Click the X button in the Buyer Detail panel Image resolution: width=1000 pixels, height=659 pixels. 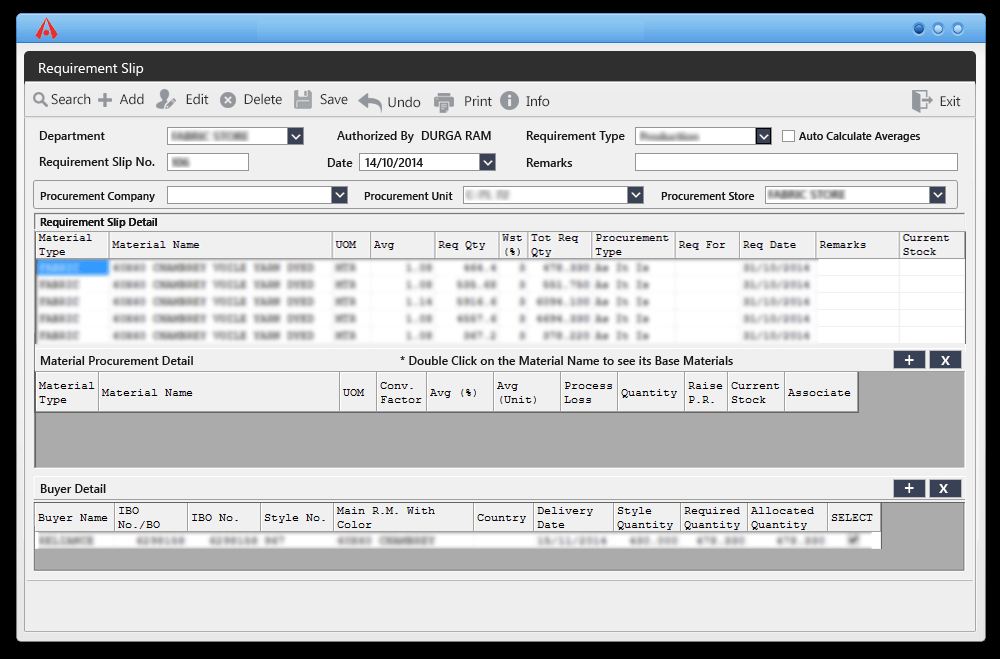(x=945, y=488)
